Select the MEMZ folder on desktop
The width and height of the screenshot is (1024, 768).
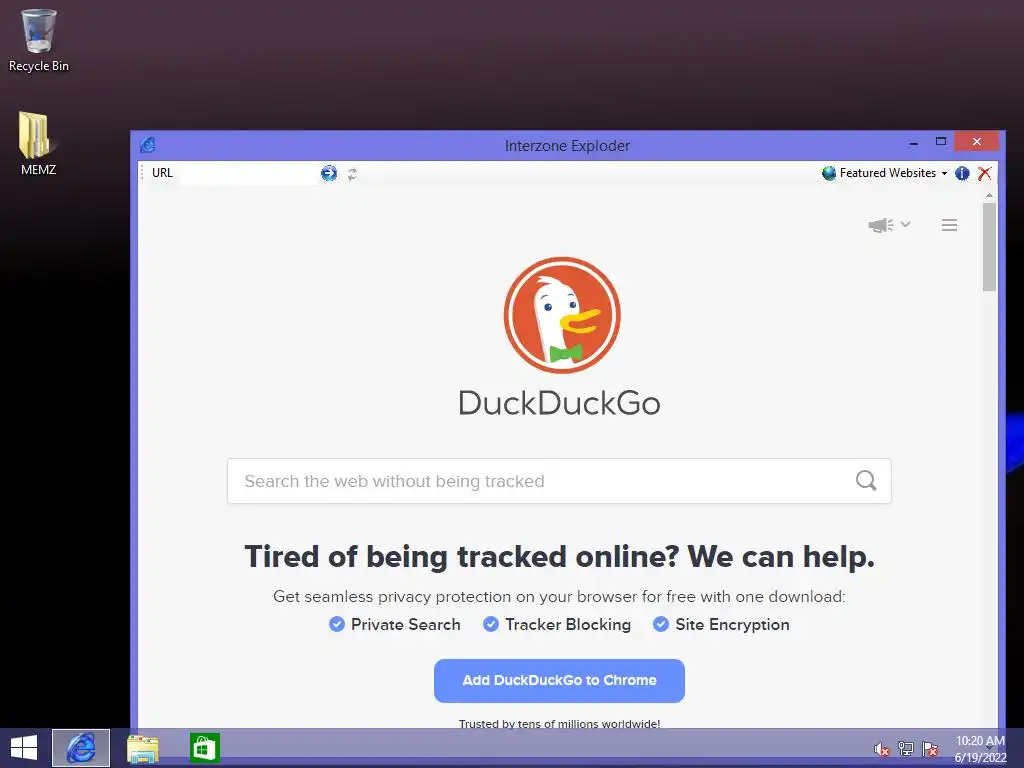pyautogui.click(x=38, y=144)
